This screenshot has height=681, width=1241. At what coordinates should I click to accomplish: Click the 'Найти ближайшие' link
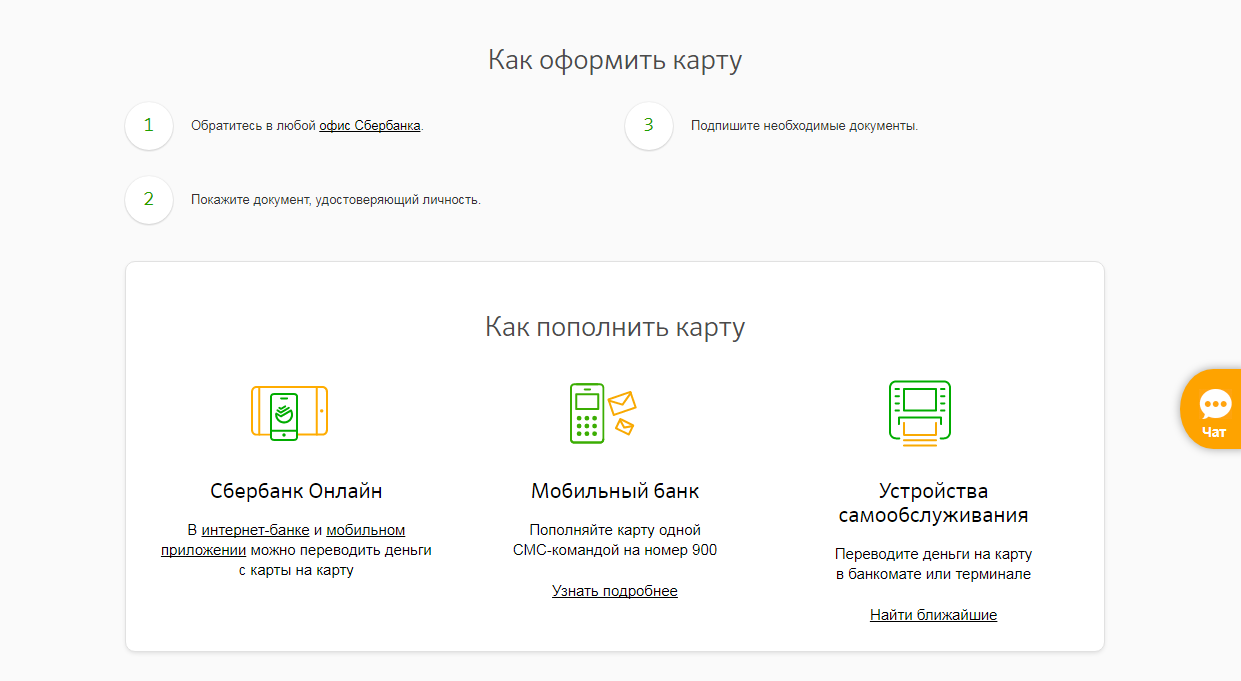pos(933,615)
